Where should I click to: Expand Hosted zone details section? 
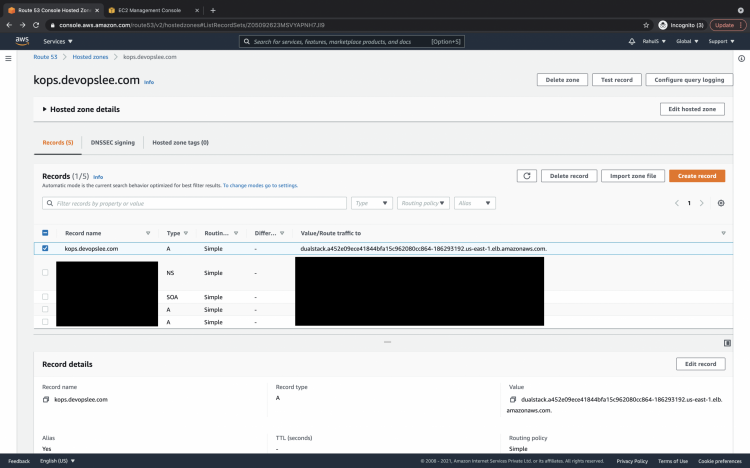81,109
